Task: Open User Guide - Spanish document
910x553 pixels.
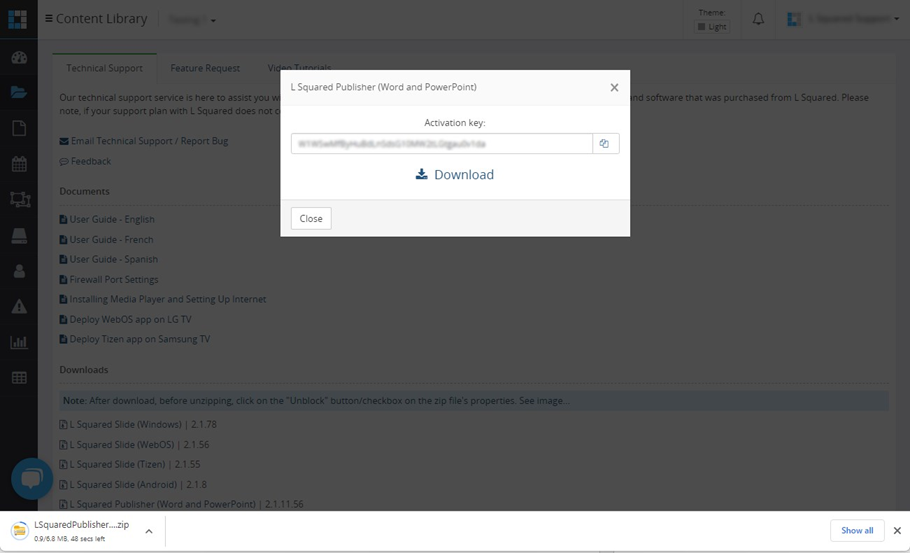Action: coord(114,259)
